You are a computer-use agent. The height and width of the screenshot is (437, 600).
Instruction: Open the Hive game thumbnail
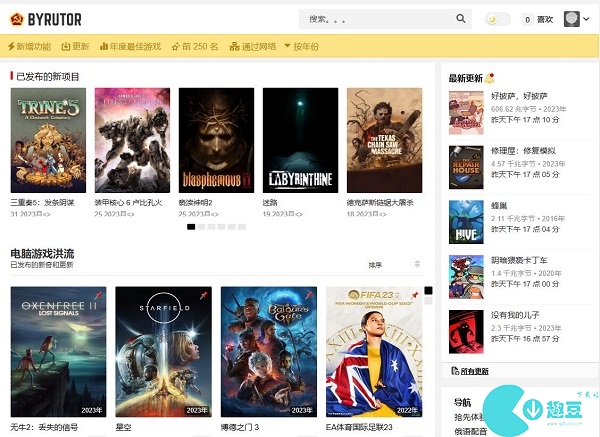[466, 222]
